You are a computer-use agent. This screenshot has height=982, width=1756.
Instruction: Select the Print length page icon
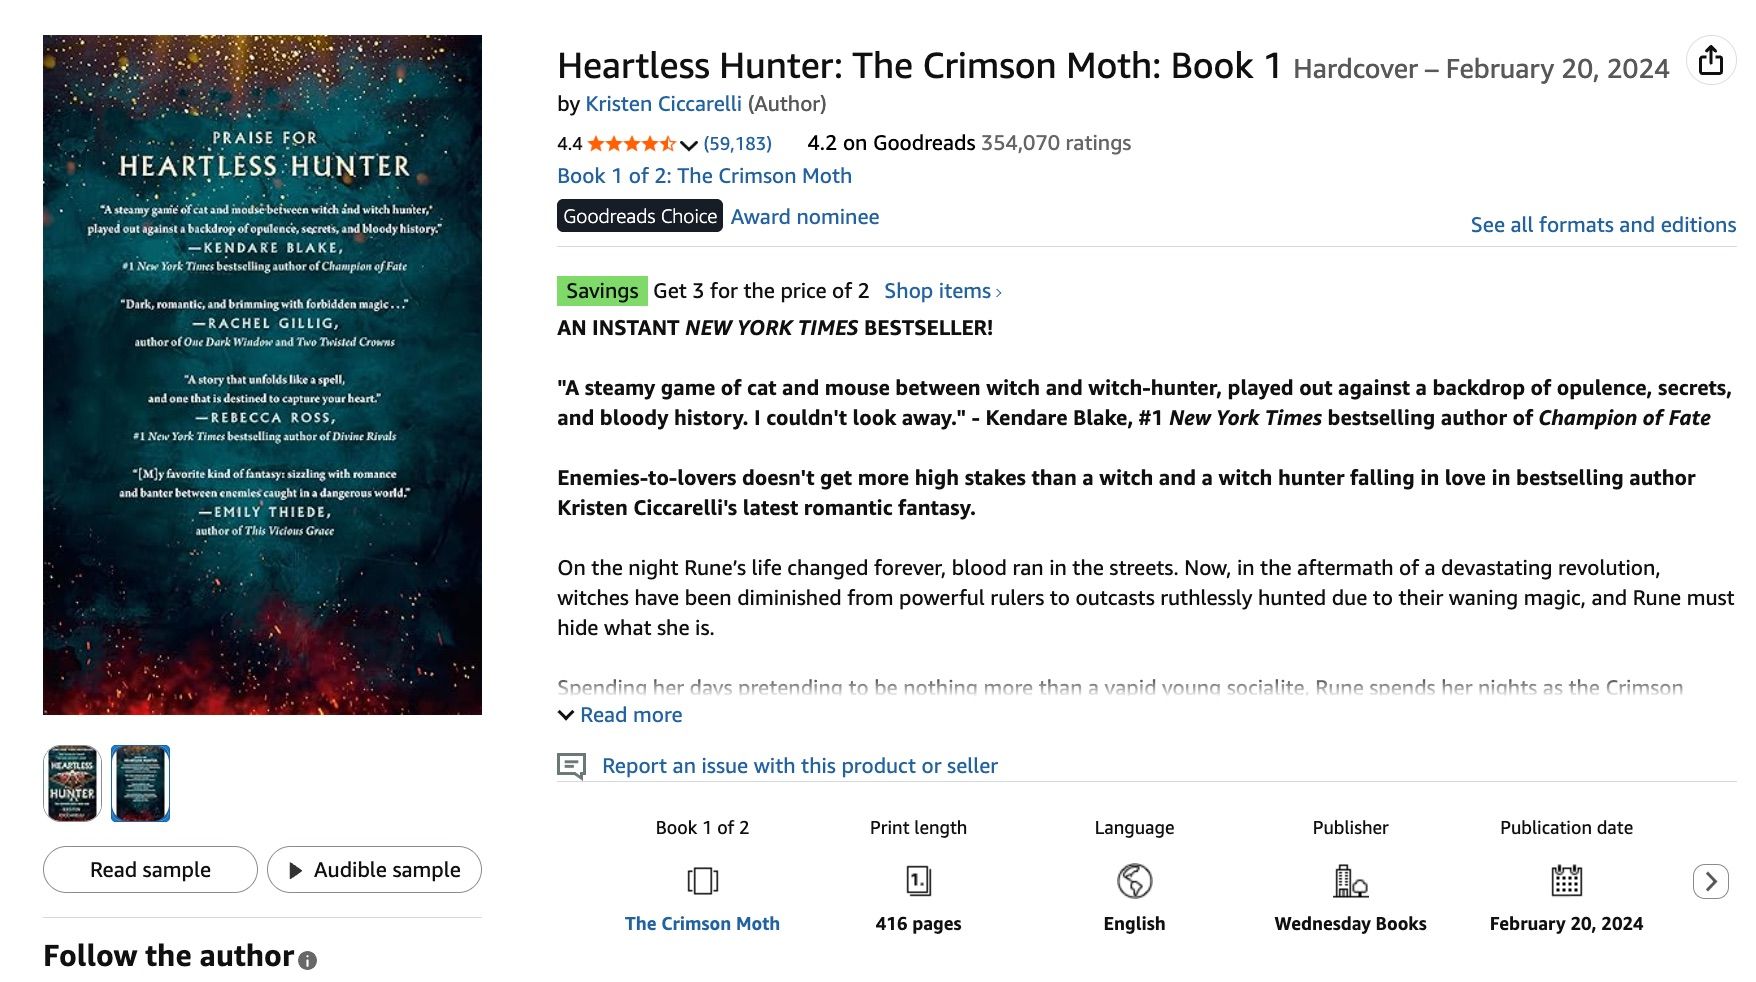pyautogui.click(x=917, y=881)
